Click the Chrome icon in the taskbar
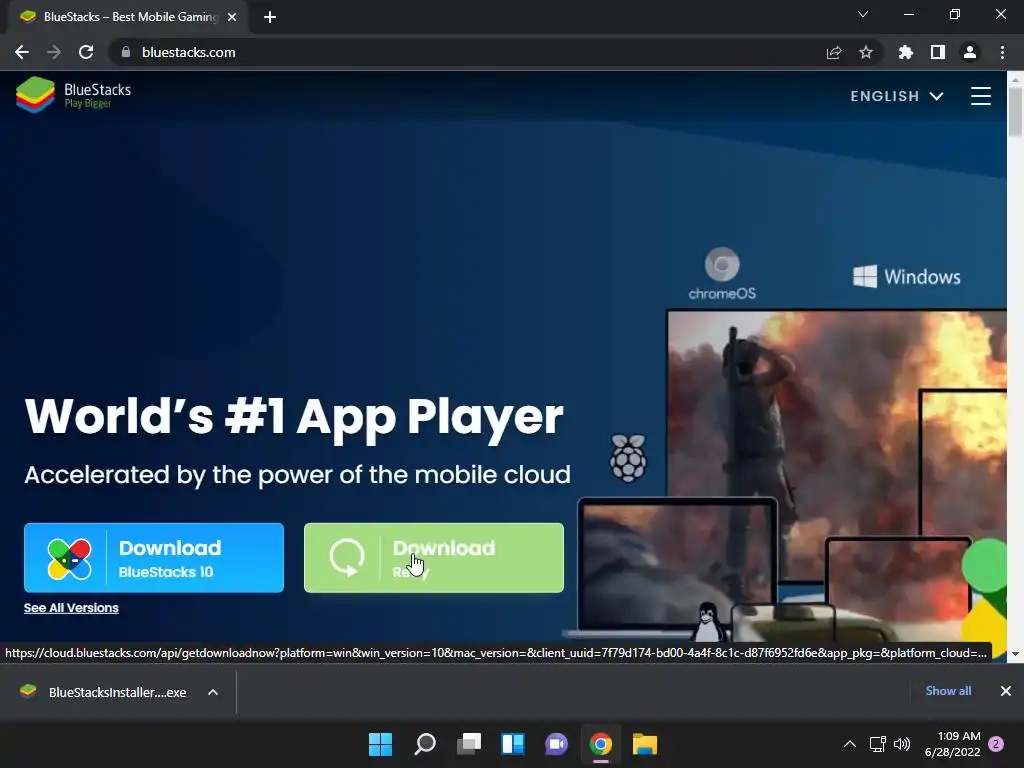This screenshot has width=1024, height=768. 601,744
